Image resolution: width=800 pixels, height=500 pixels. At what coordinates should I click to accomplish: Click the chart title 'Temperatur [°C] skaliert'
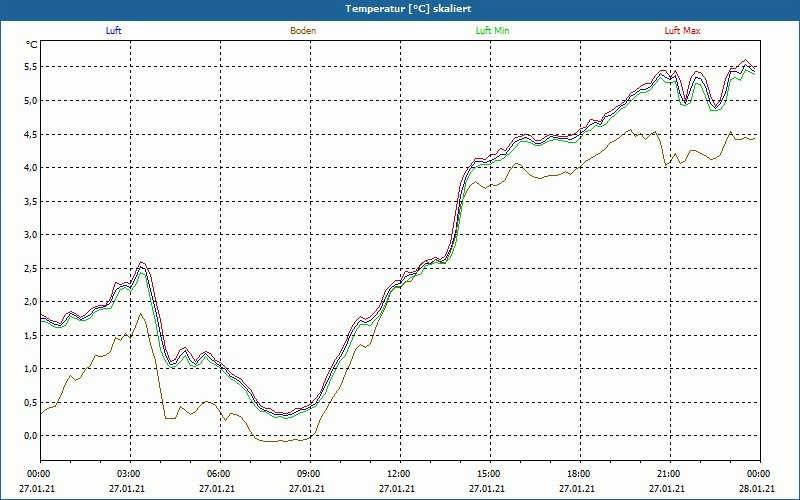pos(408,9)
